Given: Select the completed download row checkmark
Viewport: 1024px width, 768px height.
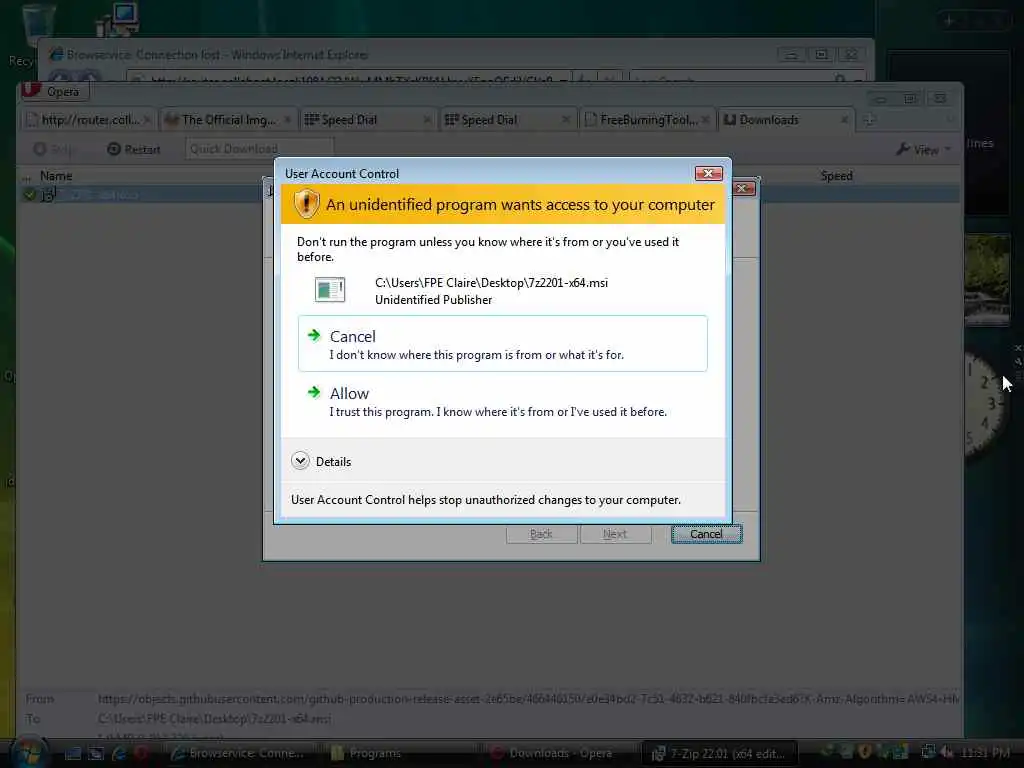Looking at the screenshot, I should click(x=29, y=195).
